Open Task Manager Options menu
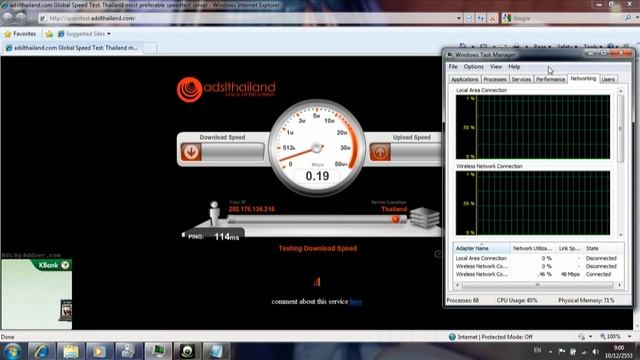The image size is (640, 360). point(473,67)
